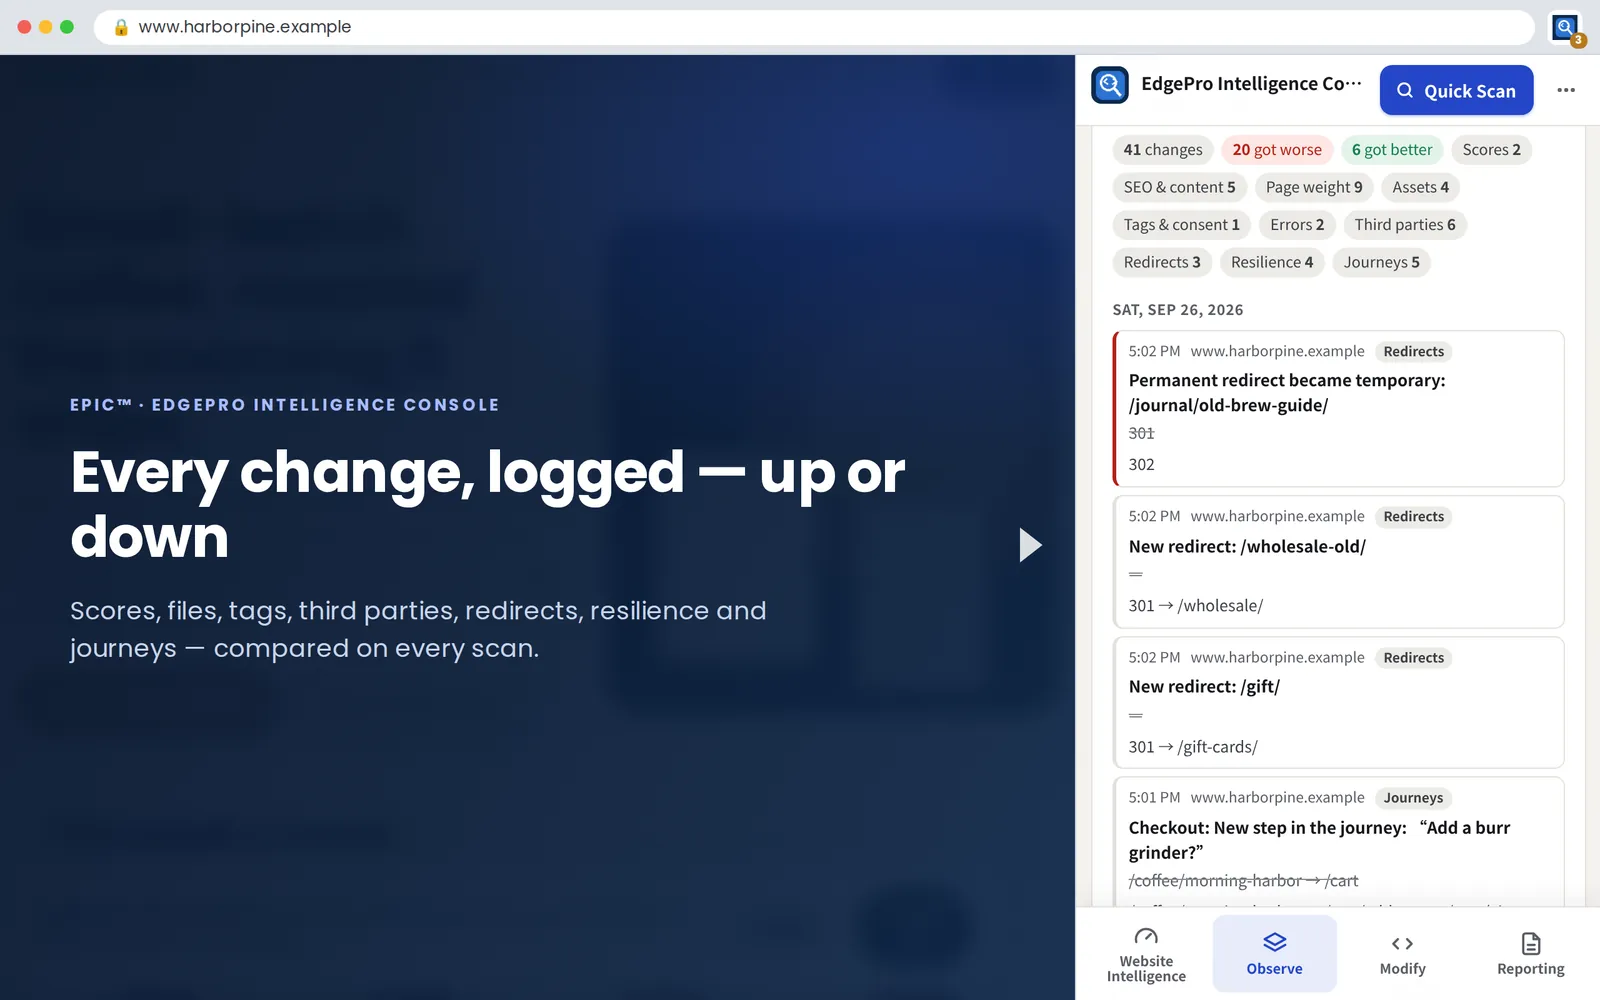Screen dimensions: 1600x1000
Task: Filter by 20 got worse
Action: 1277,150
